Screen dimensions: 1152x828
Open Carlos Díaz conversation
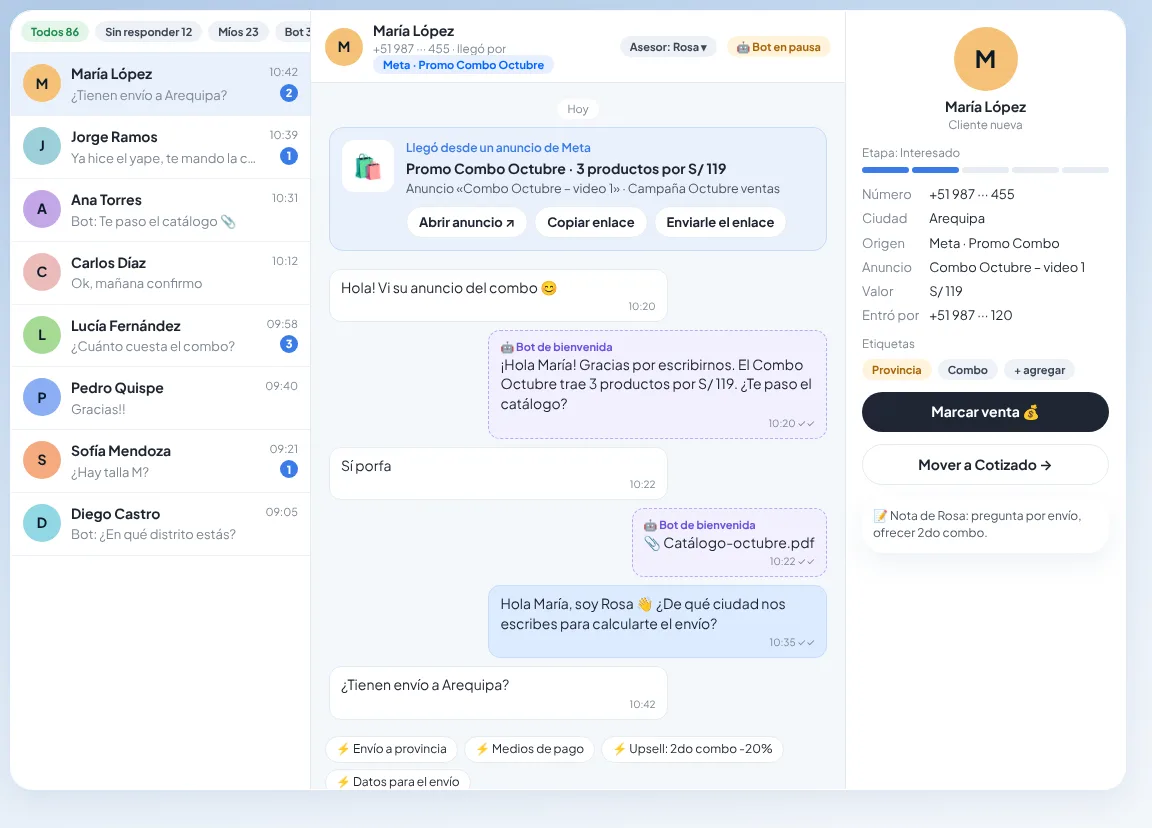tap(160, 273)
